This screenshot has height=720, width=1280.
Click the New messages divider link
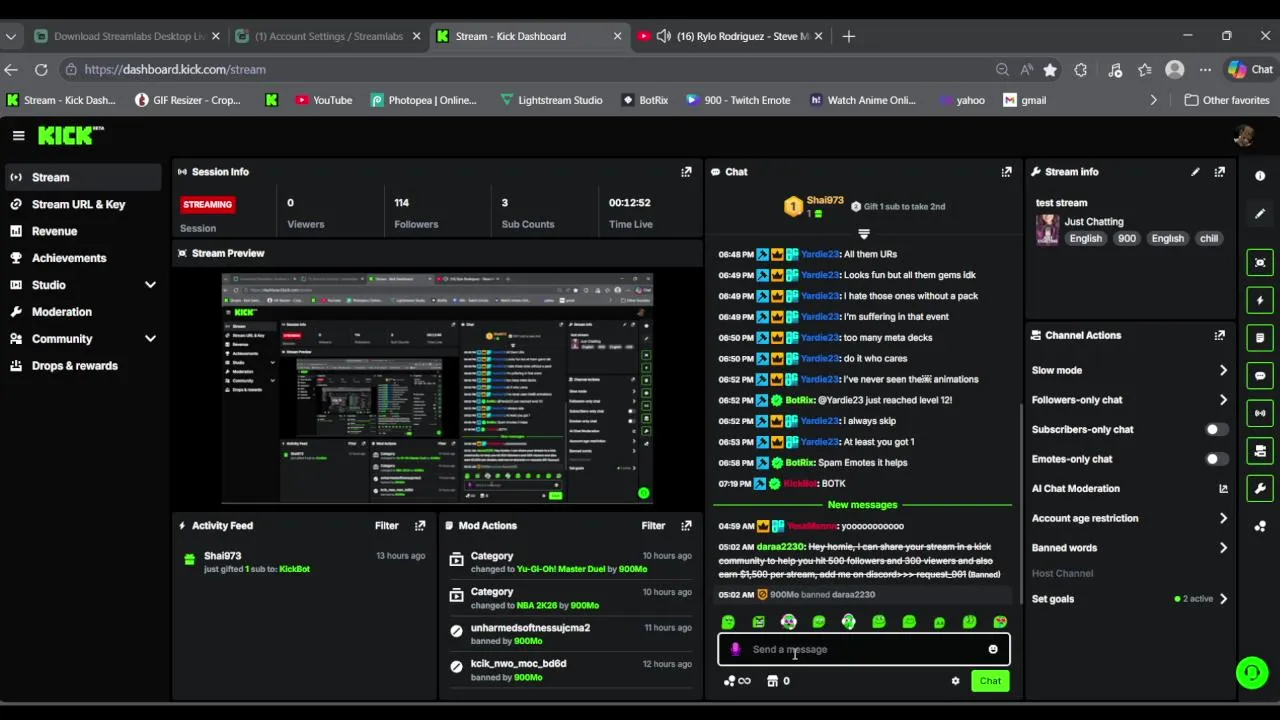pyautogui.click(x=862, y=505)
